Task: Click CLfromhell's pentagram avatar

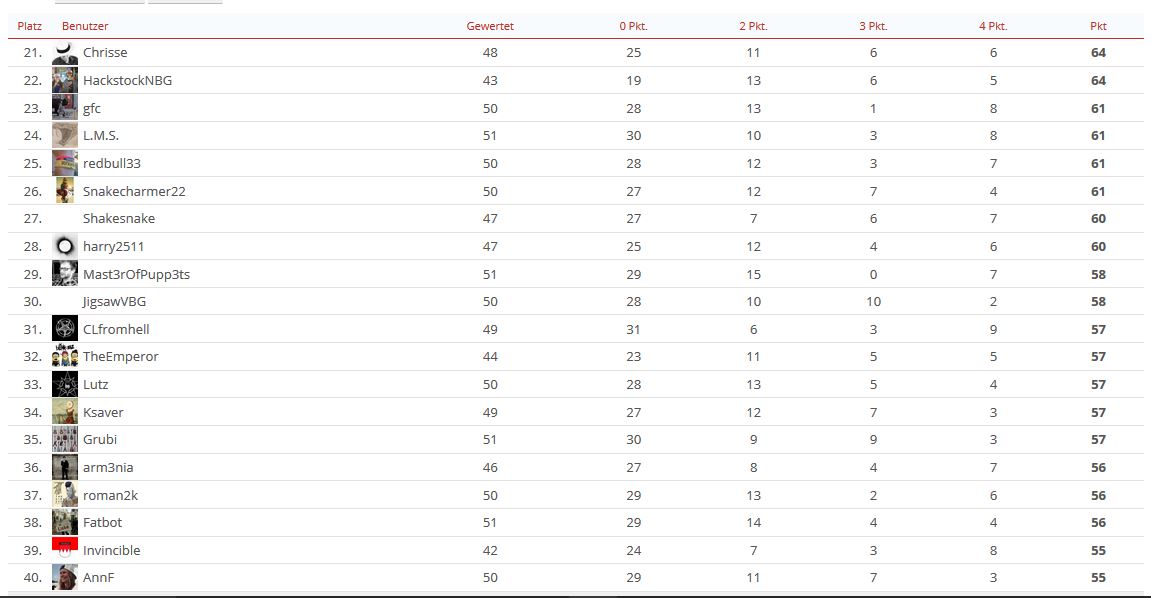Action: point(65,329)
